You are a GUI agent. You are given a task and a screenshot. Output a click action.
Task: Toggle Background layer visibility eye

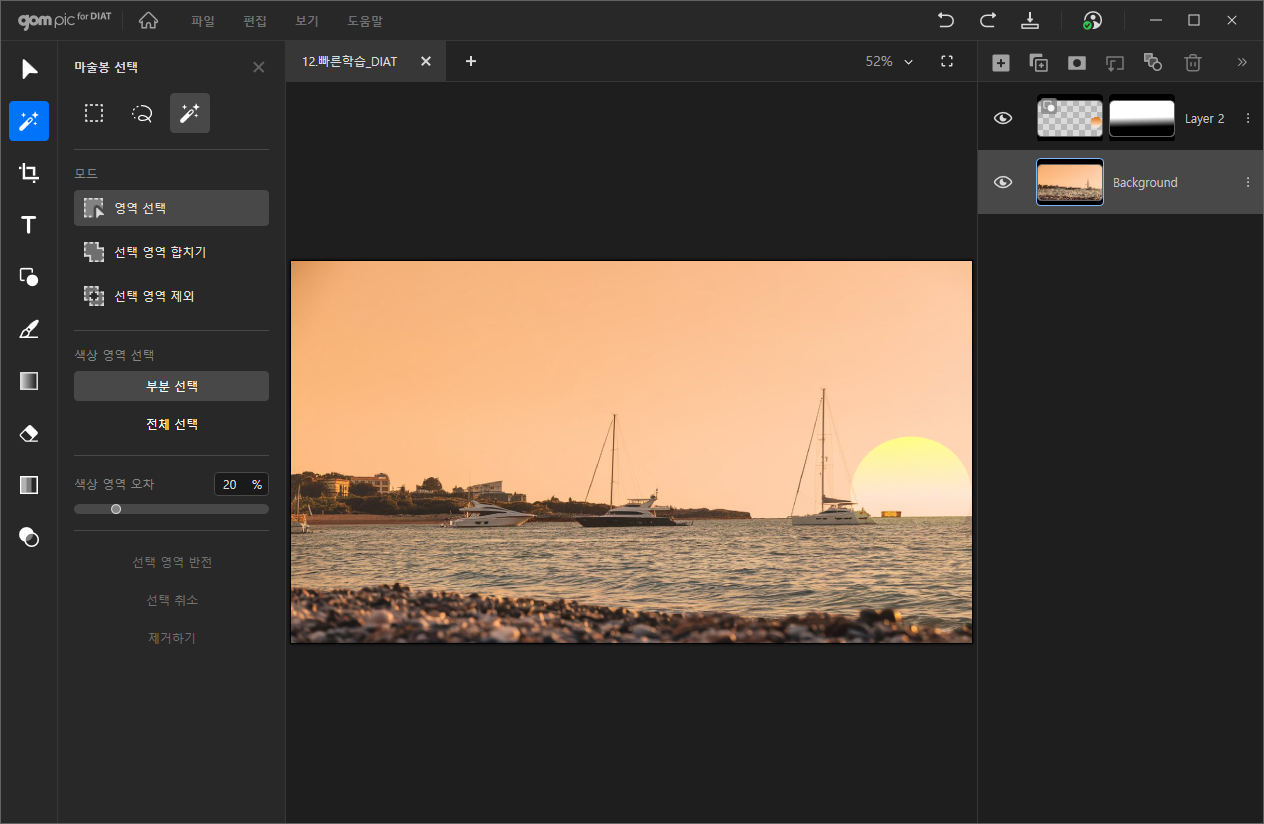1003,182
